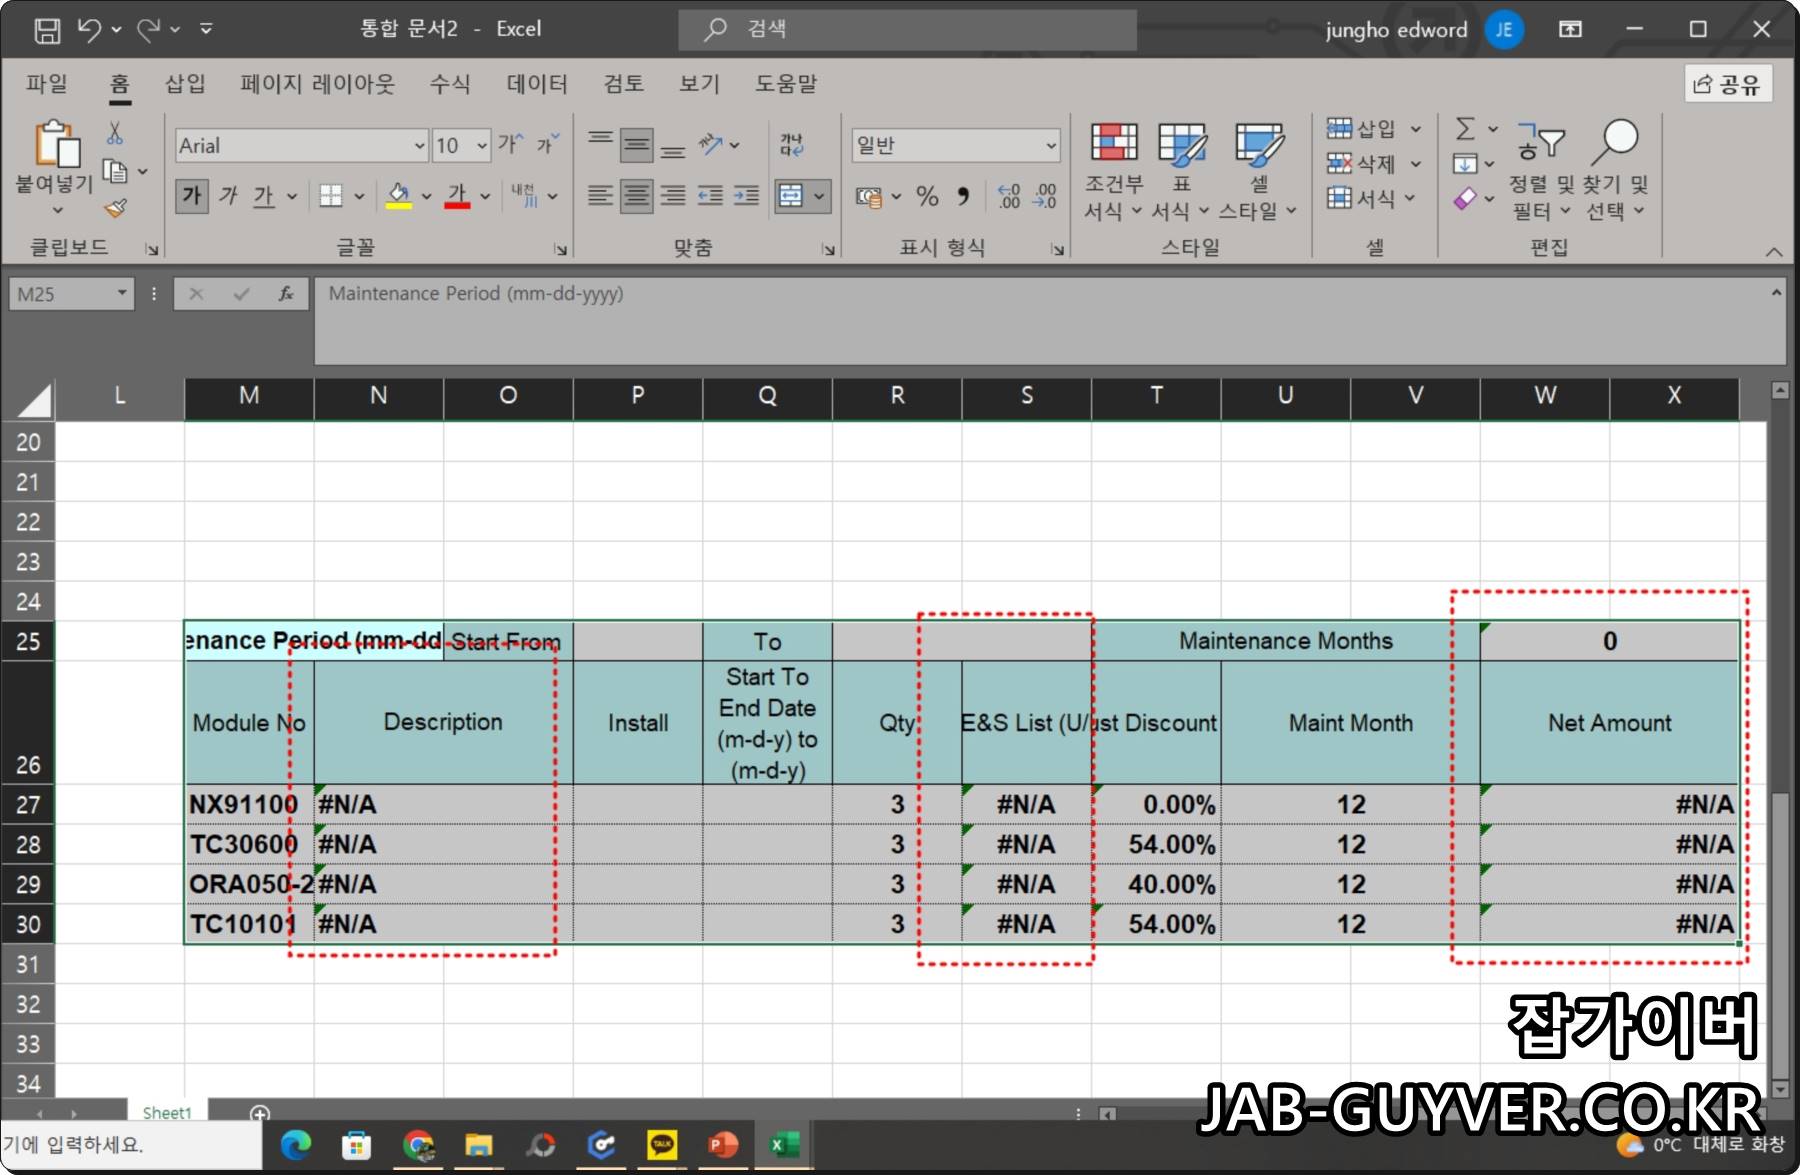Click AutoSum sigma icon

pyautogui.click(x=1465, y=129)
